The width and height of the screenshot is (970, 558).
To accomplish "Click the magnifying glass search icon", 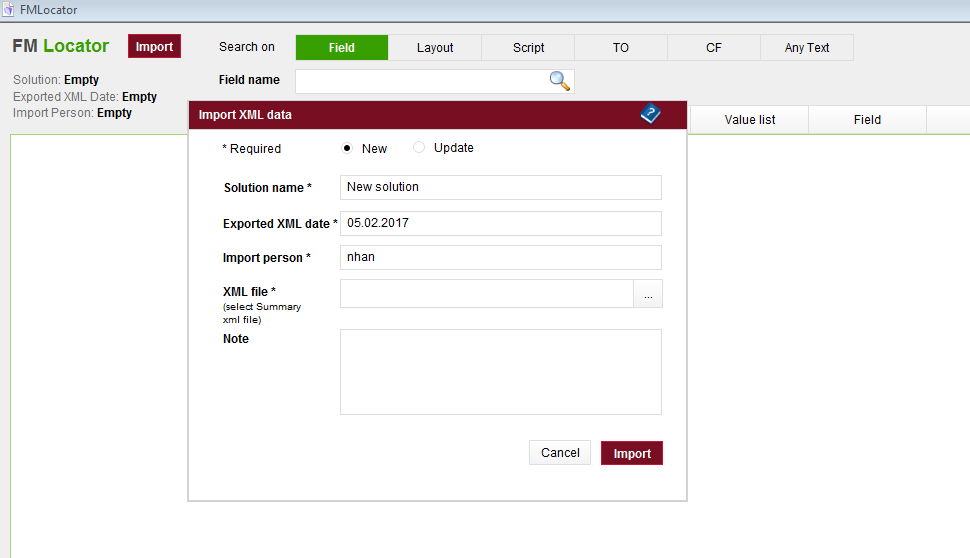I will tap(560, 81).
